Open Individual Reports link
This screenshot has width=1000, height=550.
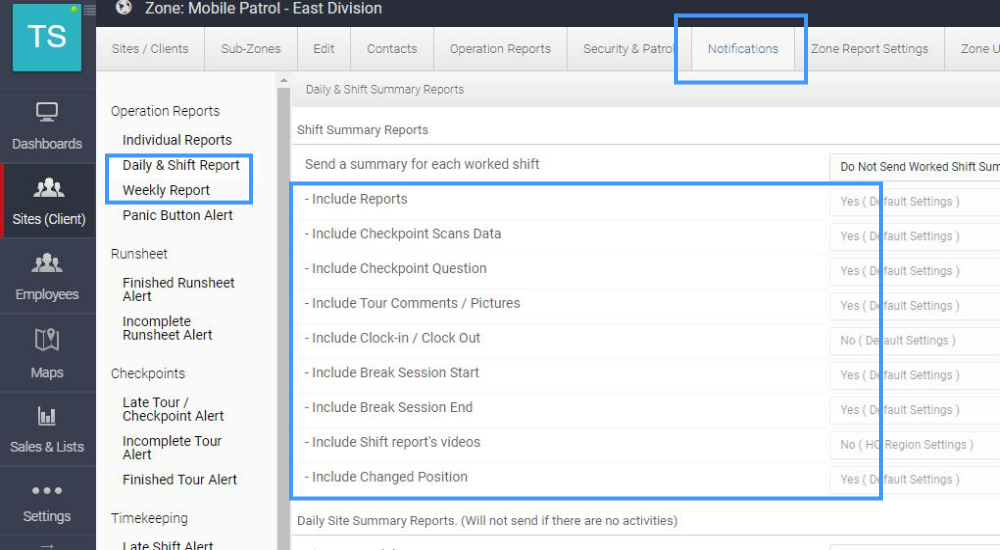coord(177,140)
